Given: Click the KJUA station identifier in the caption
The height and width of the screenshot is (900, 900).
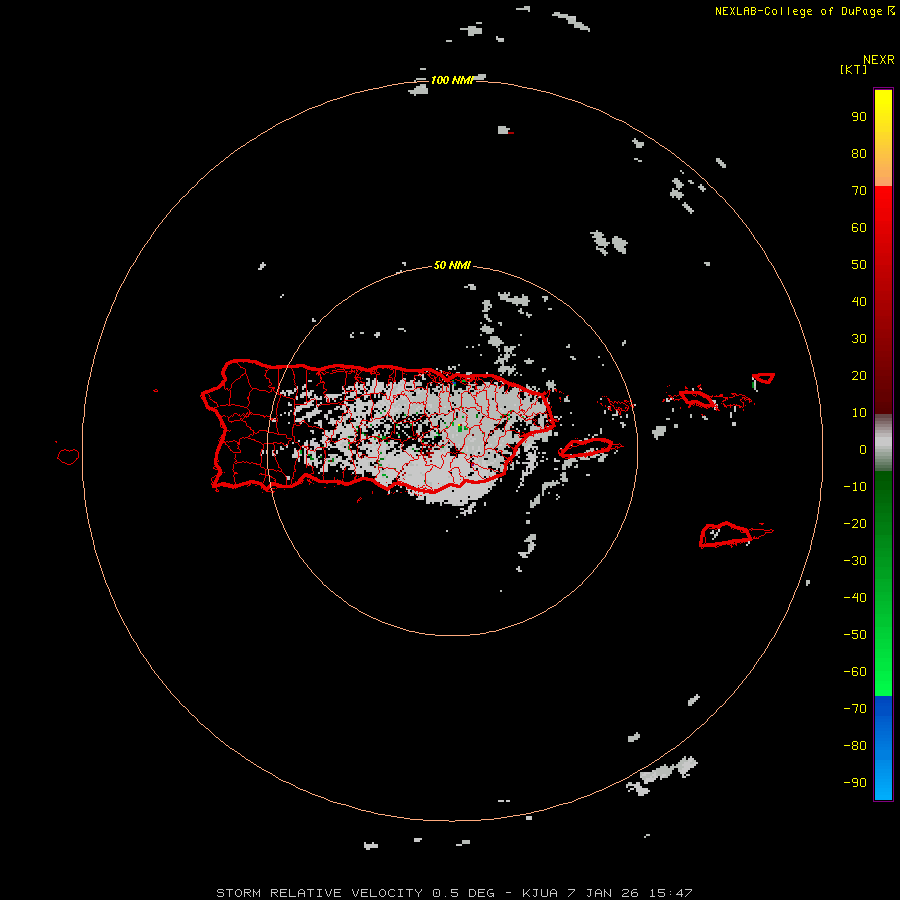Looking at the screenshot, I should (540, 893).
